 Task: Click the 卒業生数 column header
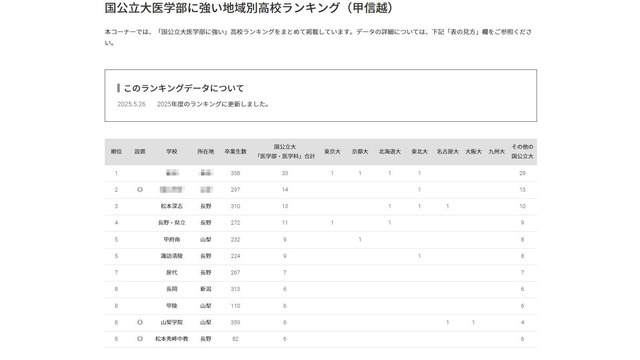(x=236, y=151)
